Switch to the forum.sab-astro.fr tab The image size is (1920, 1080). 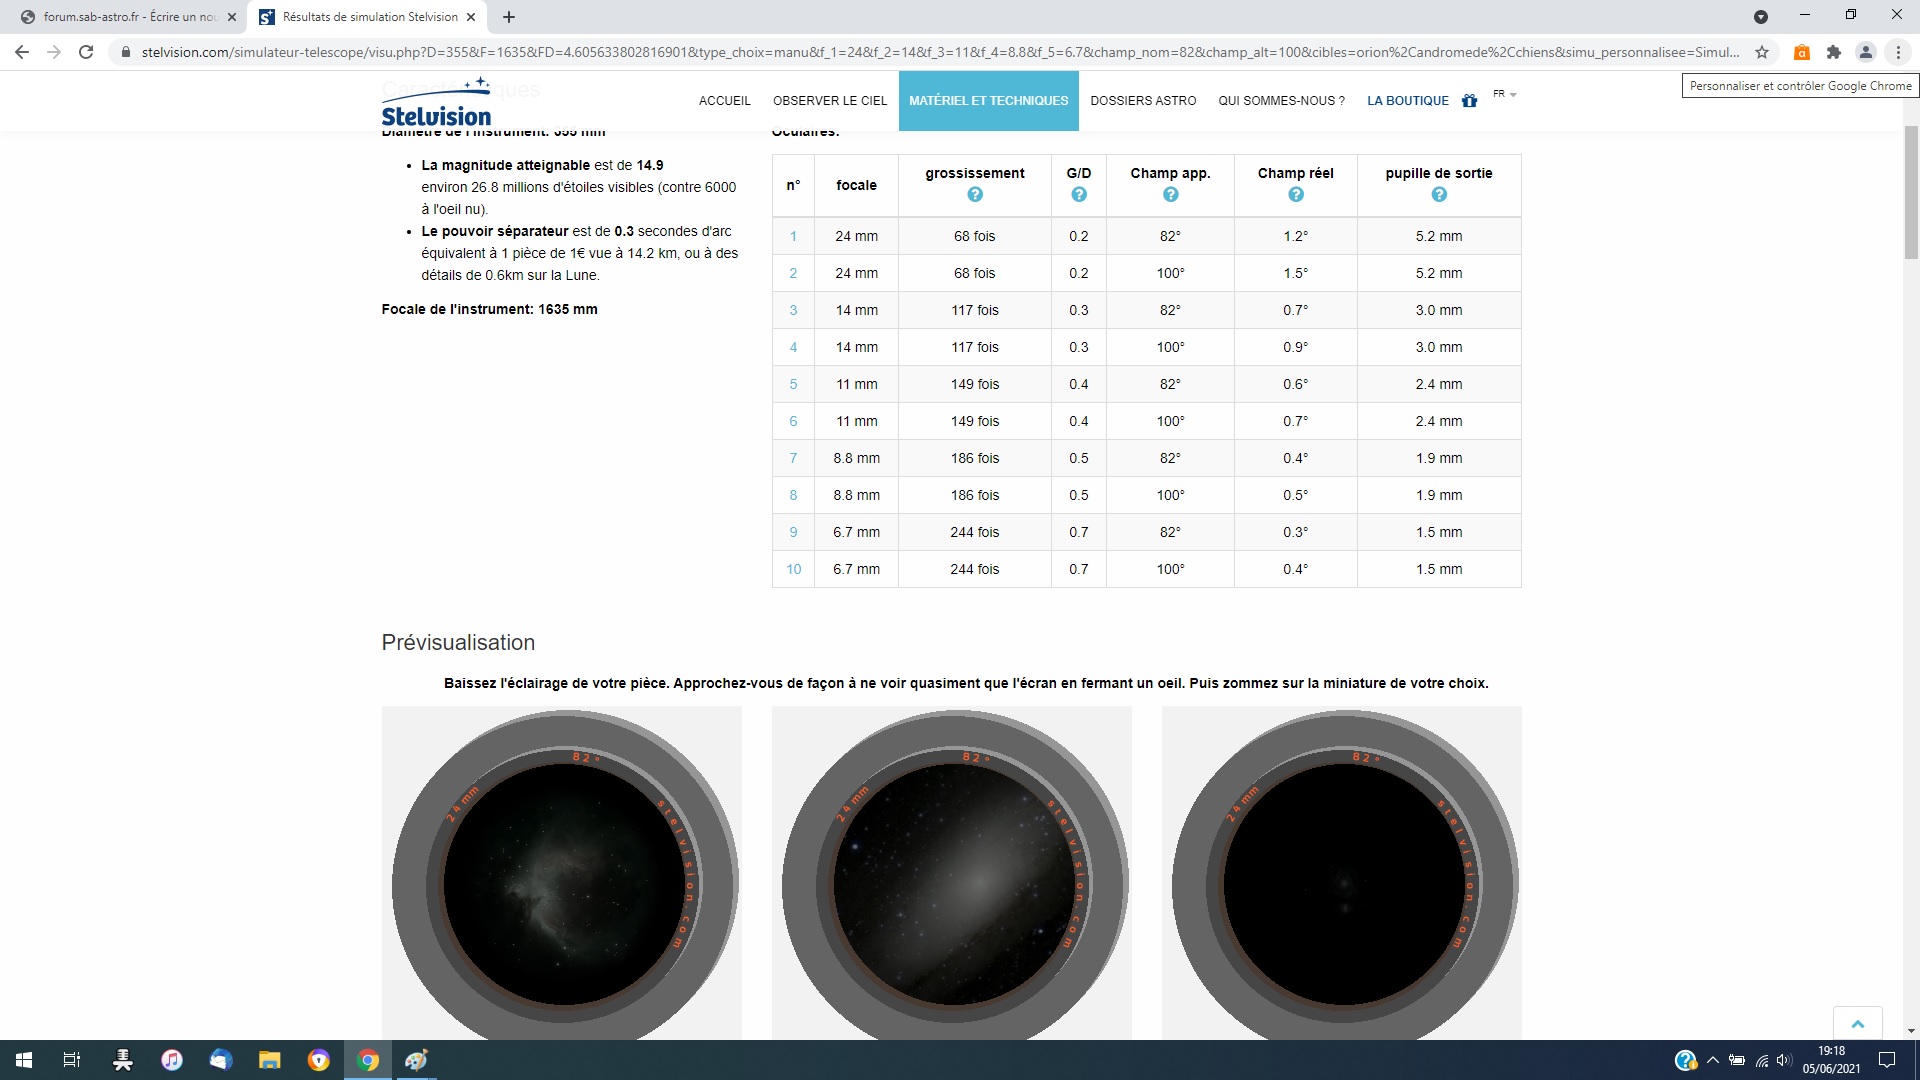pos(130,17)
